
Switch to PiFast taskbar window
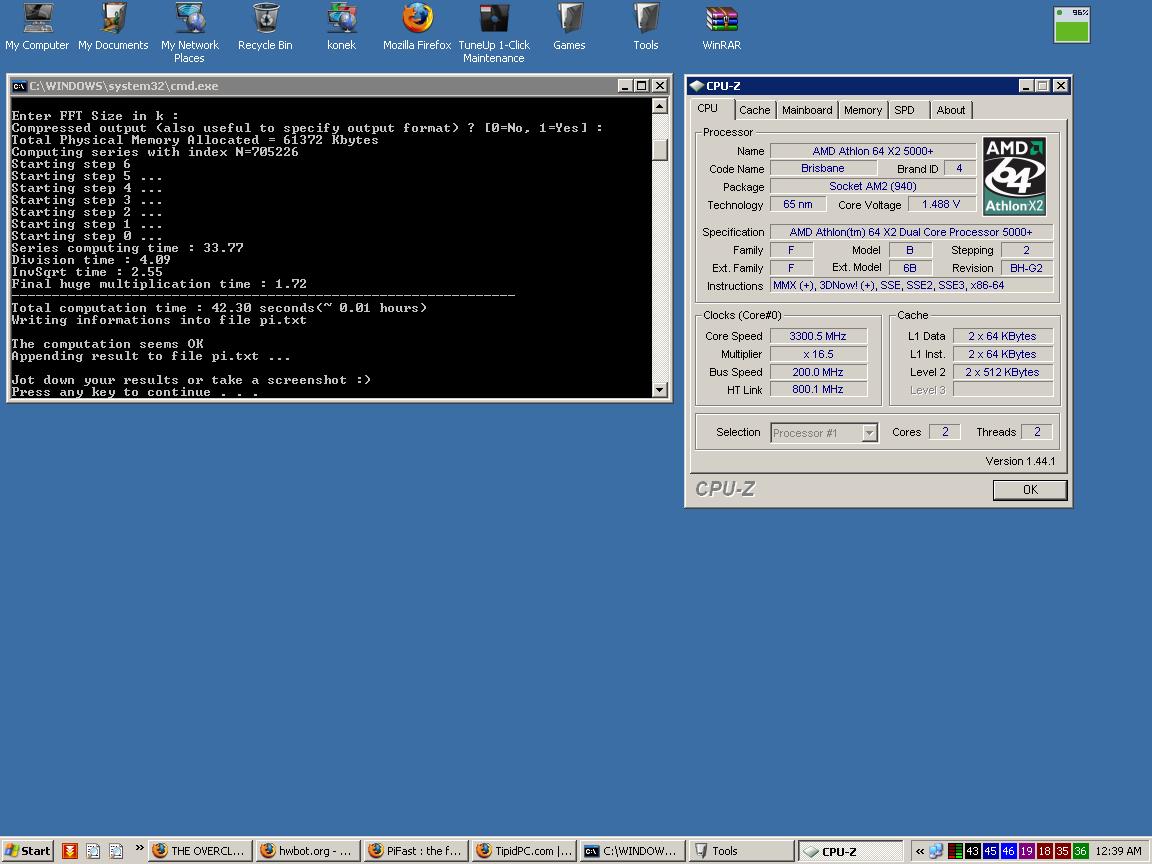tap(416, 851)
